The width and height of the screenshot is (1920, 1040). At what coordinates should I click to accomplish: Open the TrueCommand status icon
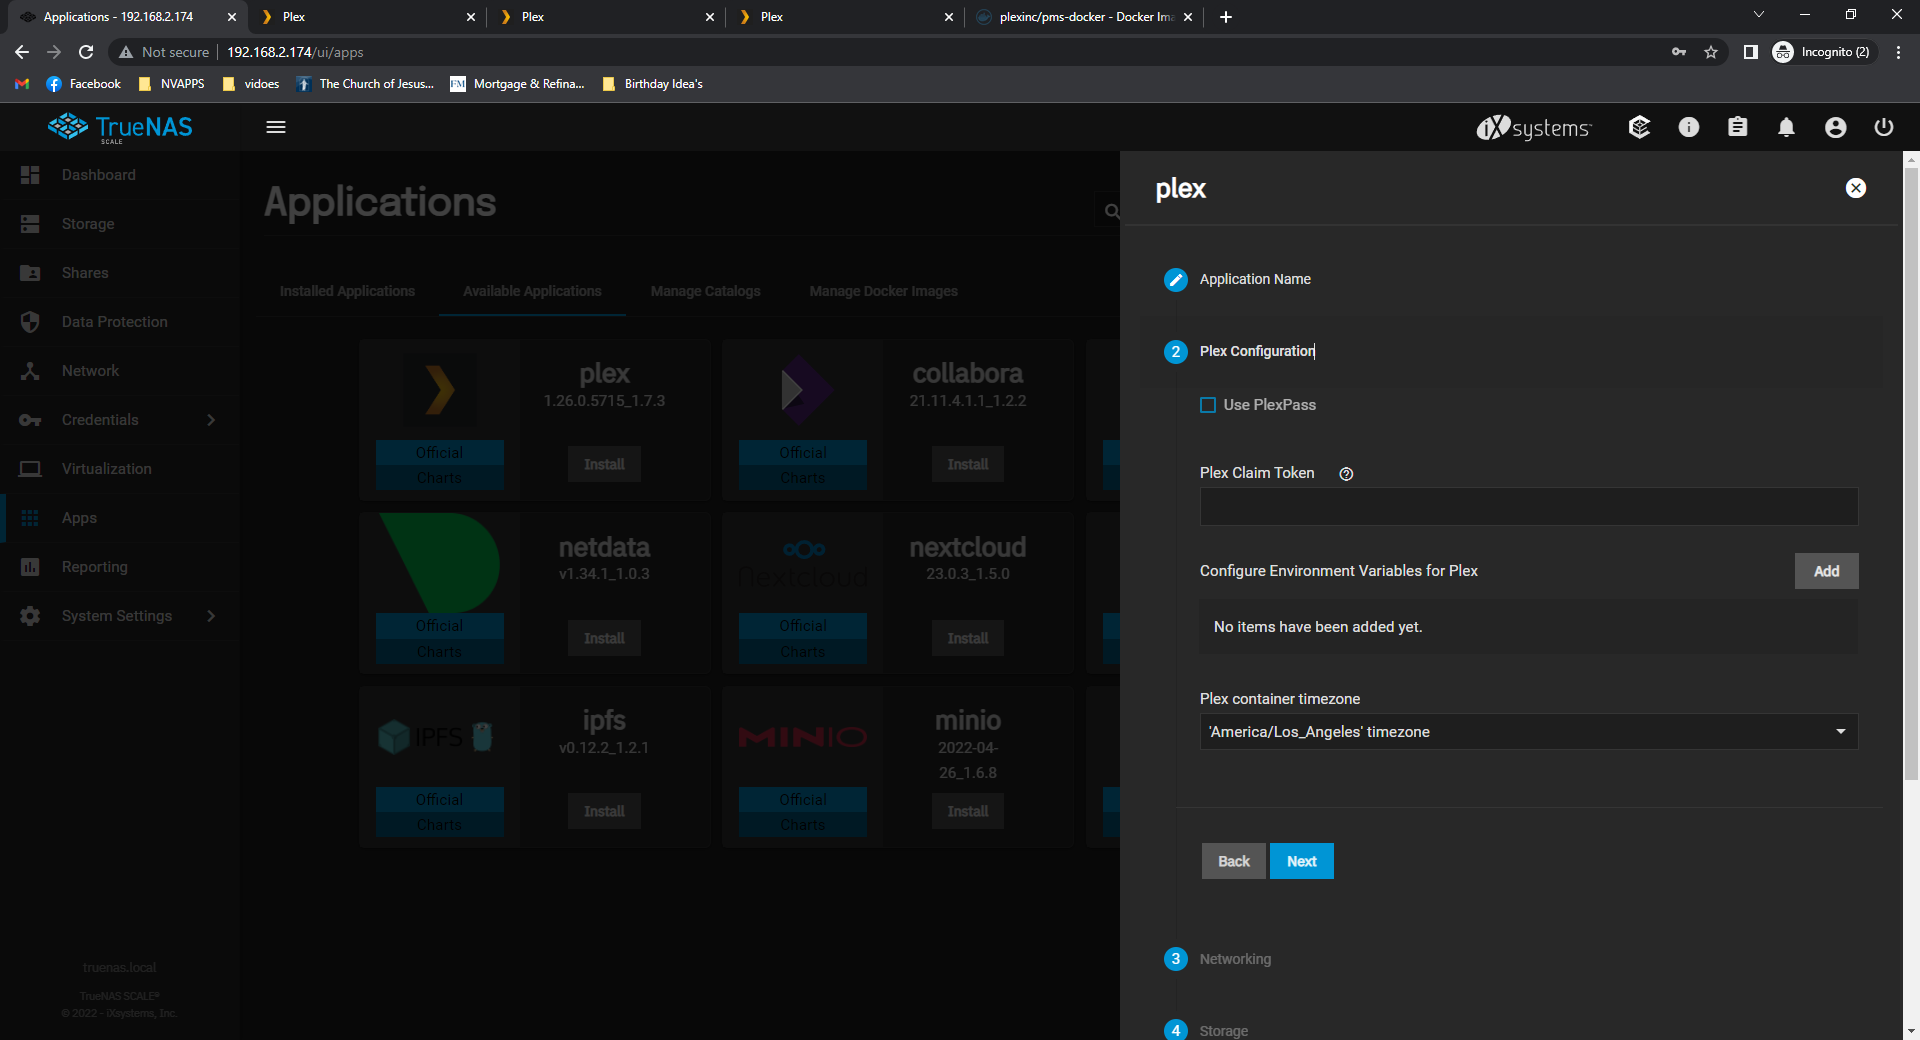point(1639,127)
